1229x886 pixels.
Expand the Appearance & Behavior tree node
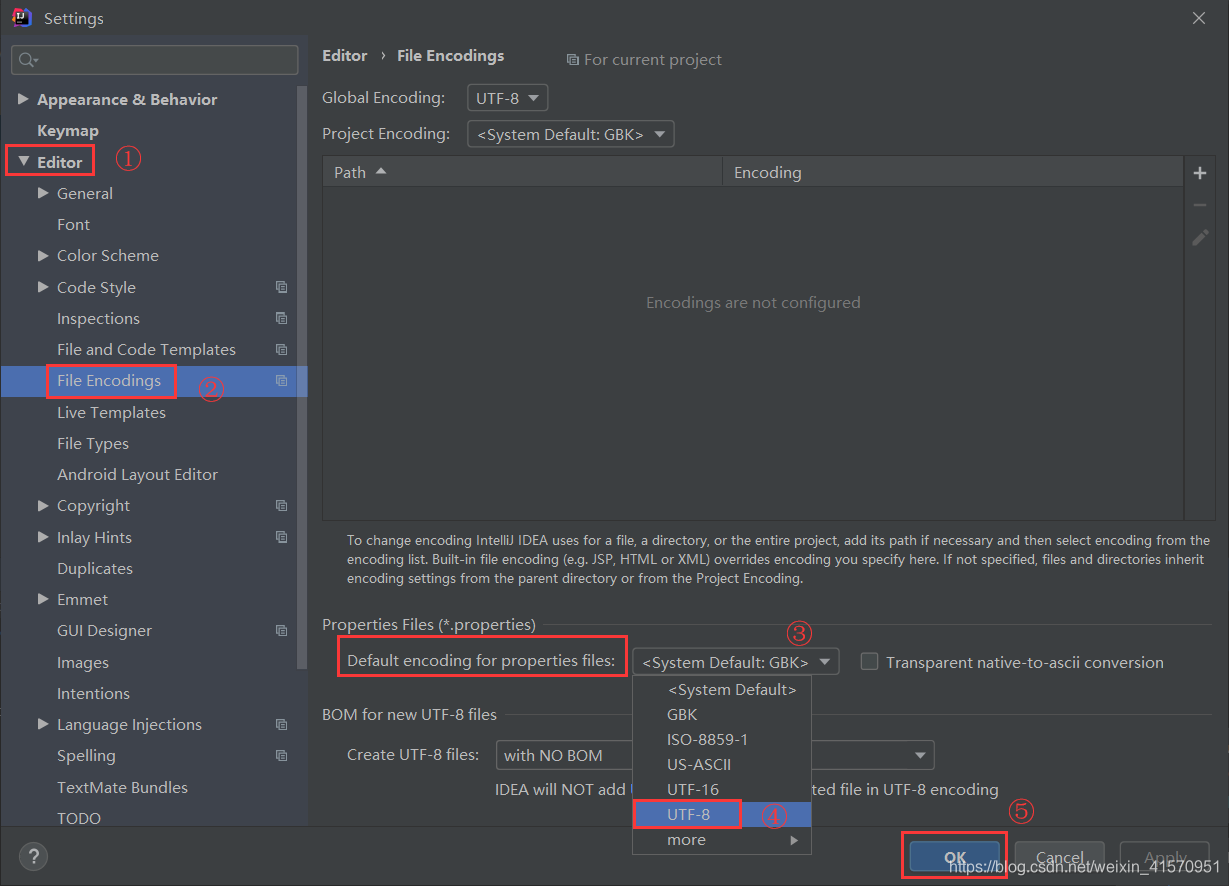[x=24, y=99]
